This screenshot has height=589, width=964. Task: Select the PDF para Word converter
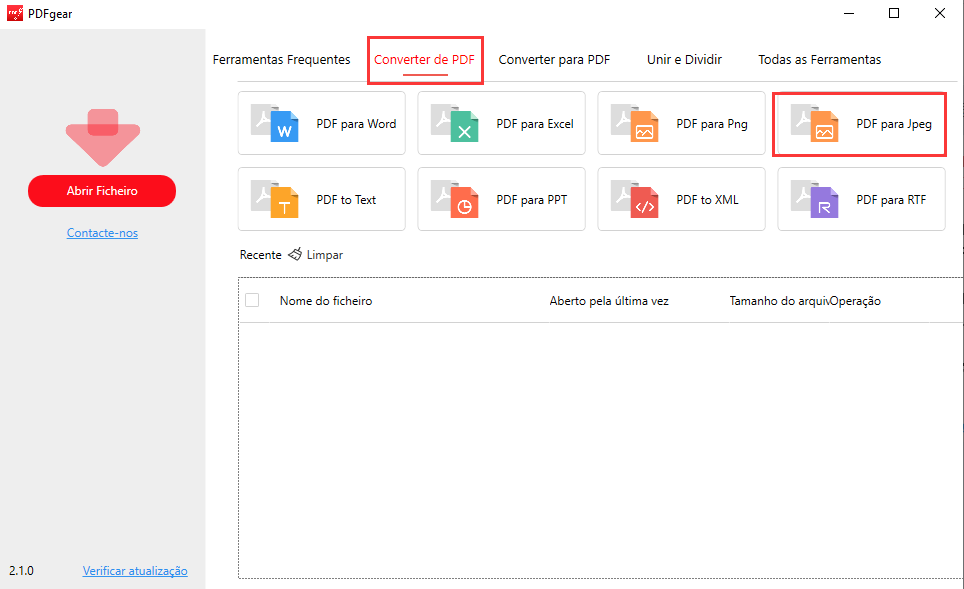point(321,123)
